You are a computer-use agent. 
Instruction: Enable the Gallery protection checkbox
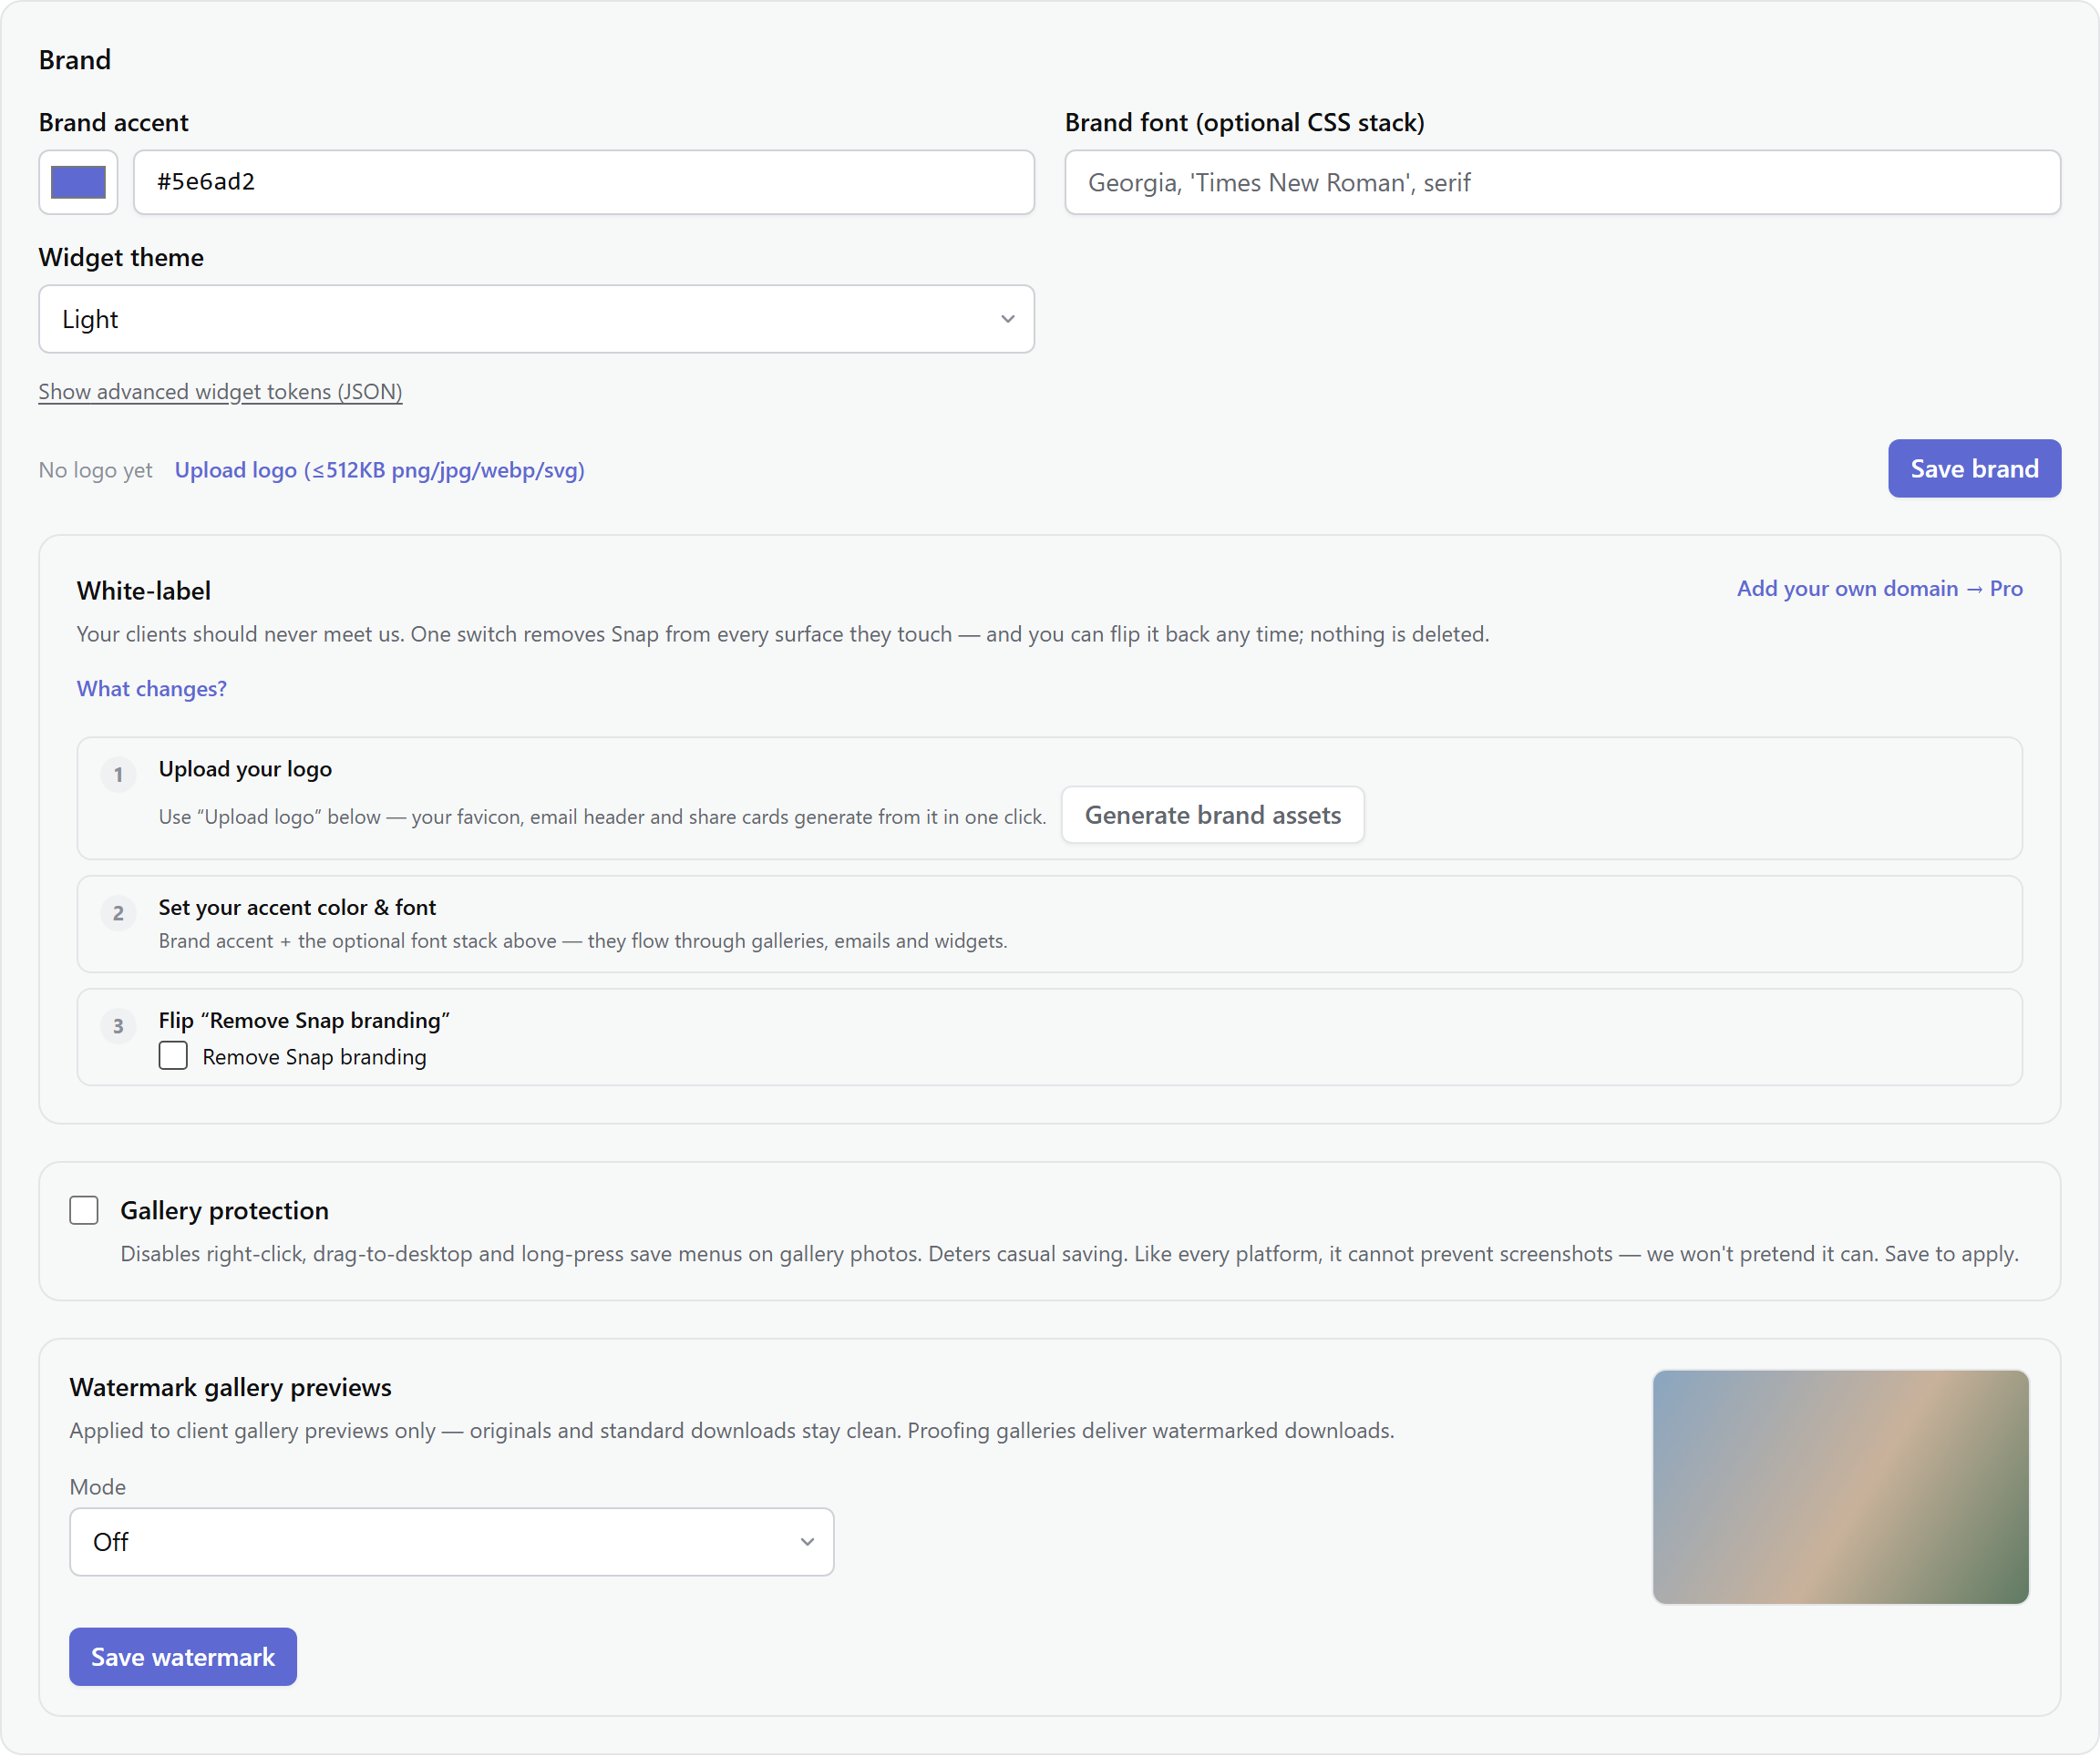pyautogui.click(x=84, y=1210)
